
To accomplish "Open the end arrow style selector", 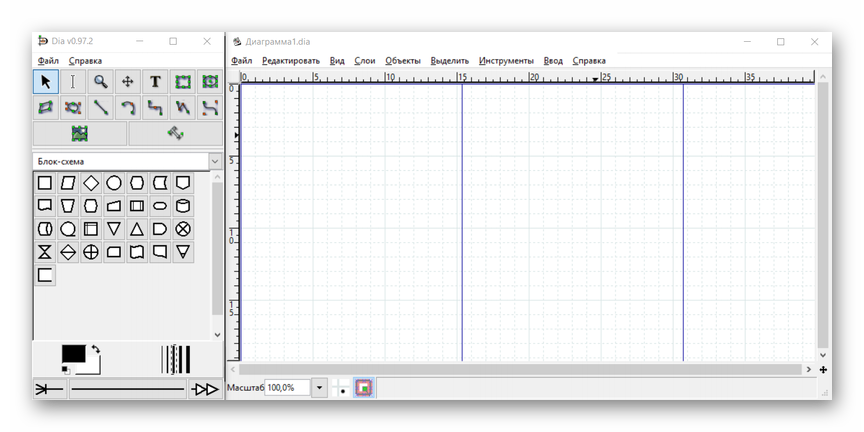I will [205, 390].
